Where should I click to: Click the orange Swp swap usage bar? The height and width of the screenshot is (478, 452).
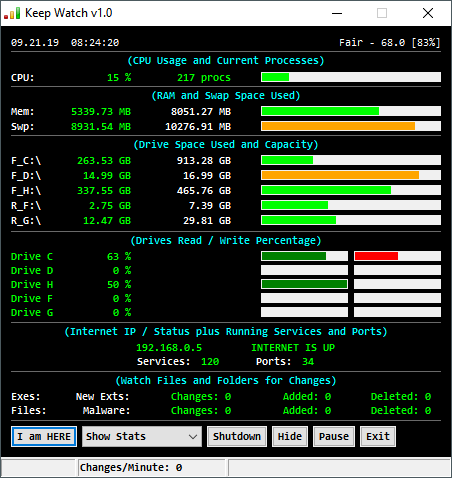click(x=351, y=126)
